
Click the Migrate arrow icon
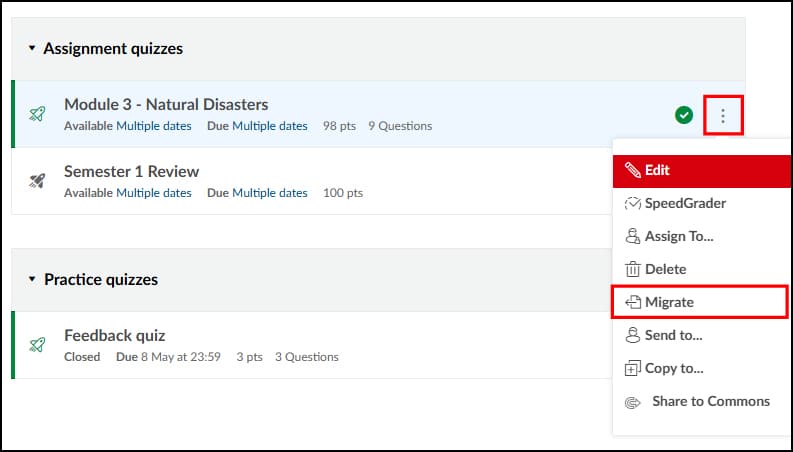tap(632, 302)
